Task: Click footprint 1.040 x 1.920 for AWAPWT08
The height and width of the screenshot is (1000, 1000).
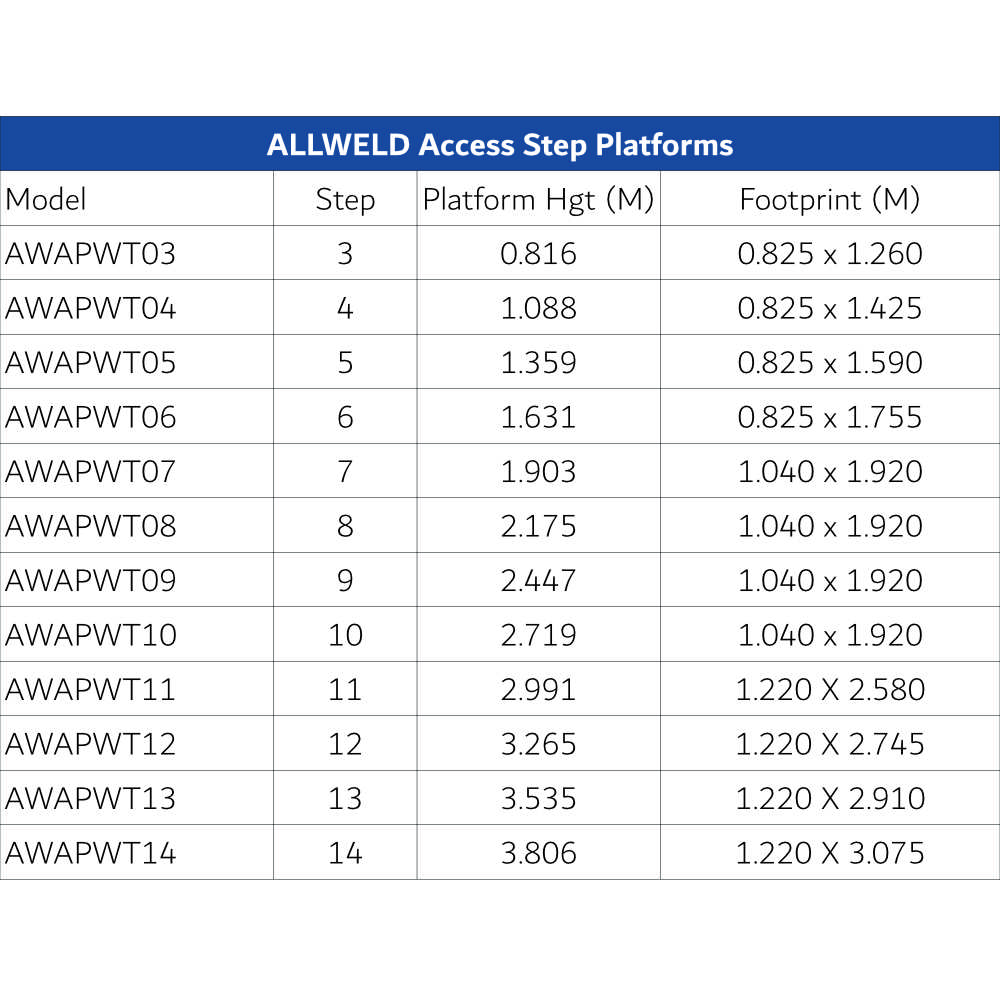Action: 829,526
